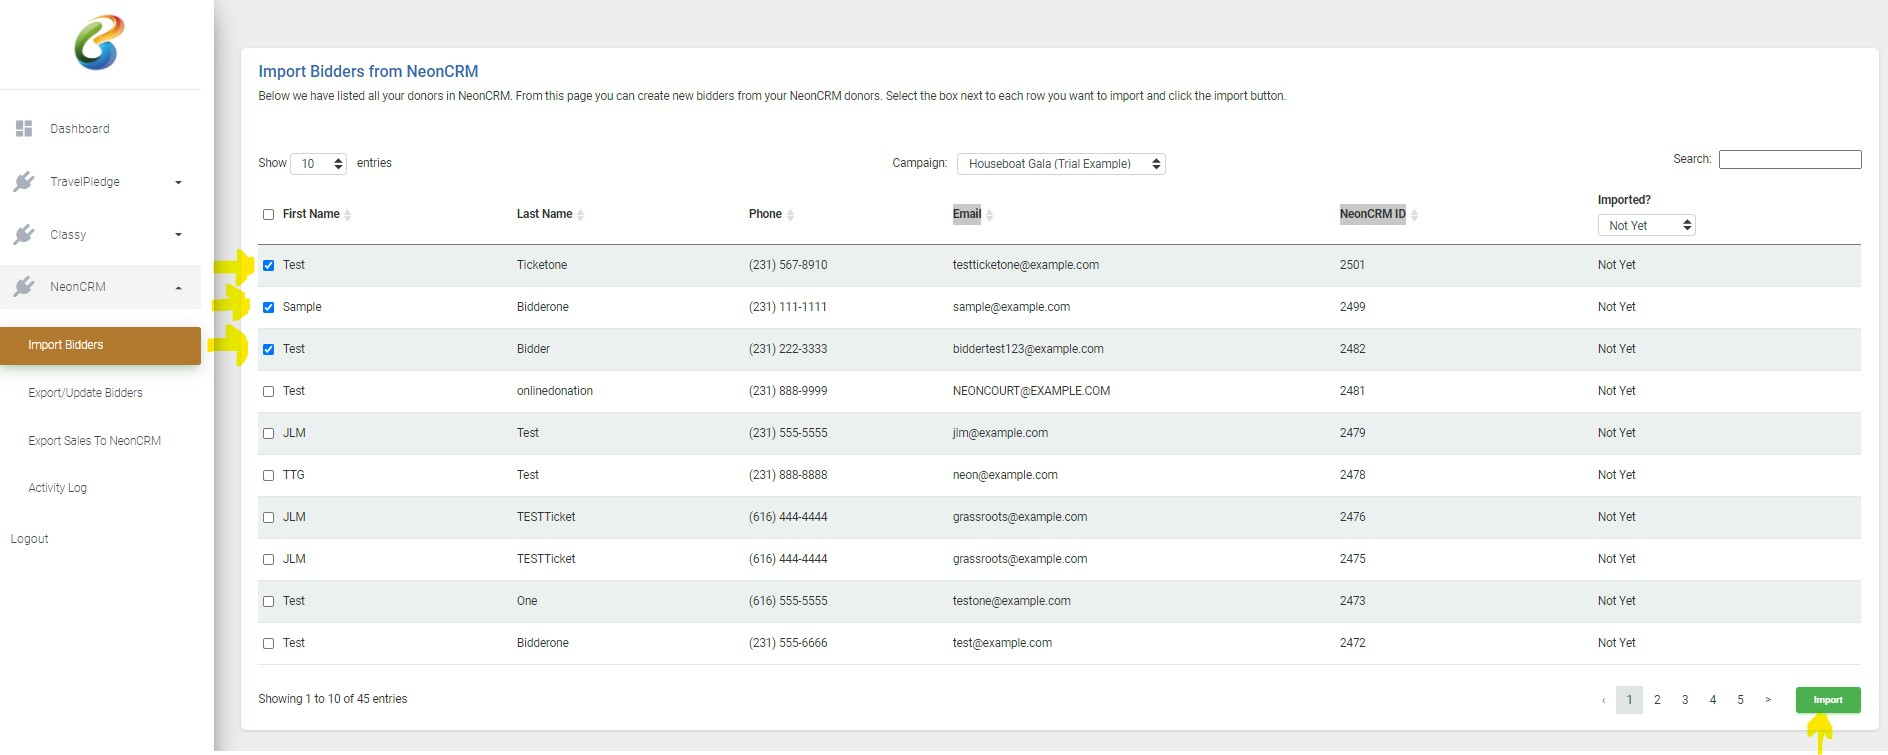Open the Campaign dropdown
The height and width of the screenshot is (755, 1888).
pyautogui.click(x=1061, y=164)
